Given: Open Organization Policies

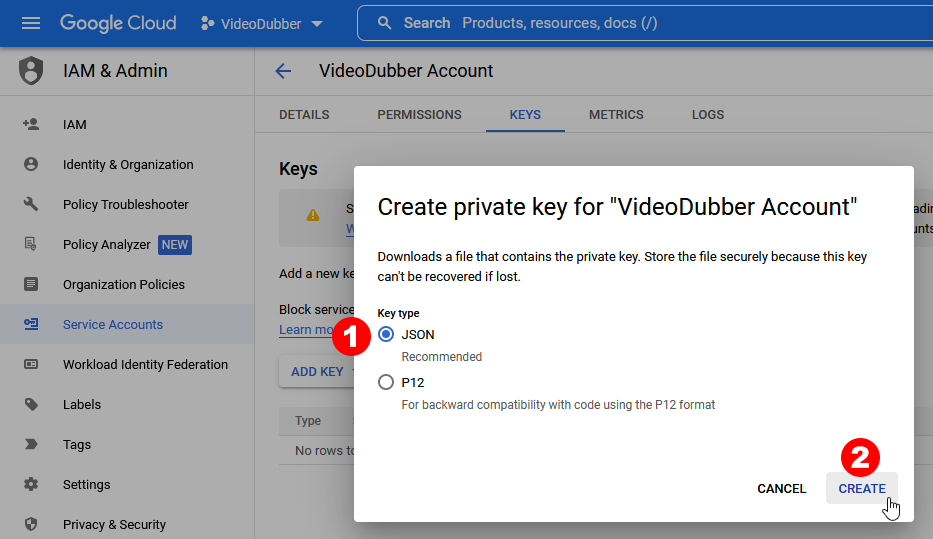Looking at the screenshot, I should tap(124, 284).
